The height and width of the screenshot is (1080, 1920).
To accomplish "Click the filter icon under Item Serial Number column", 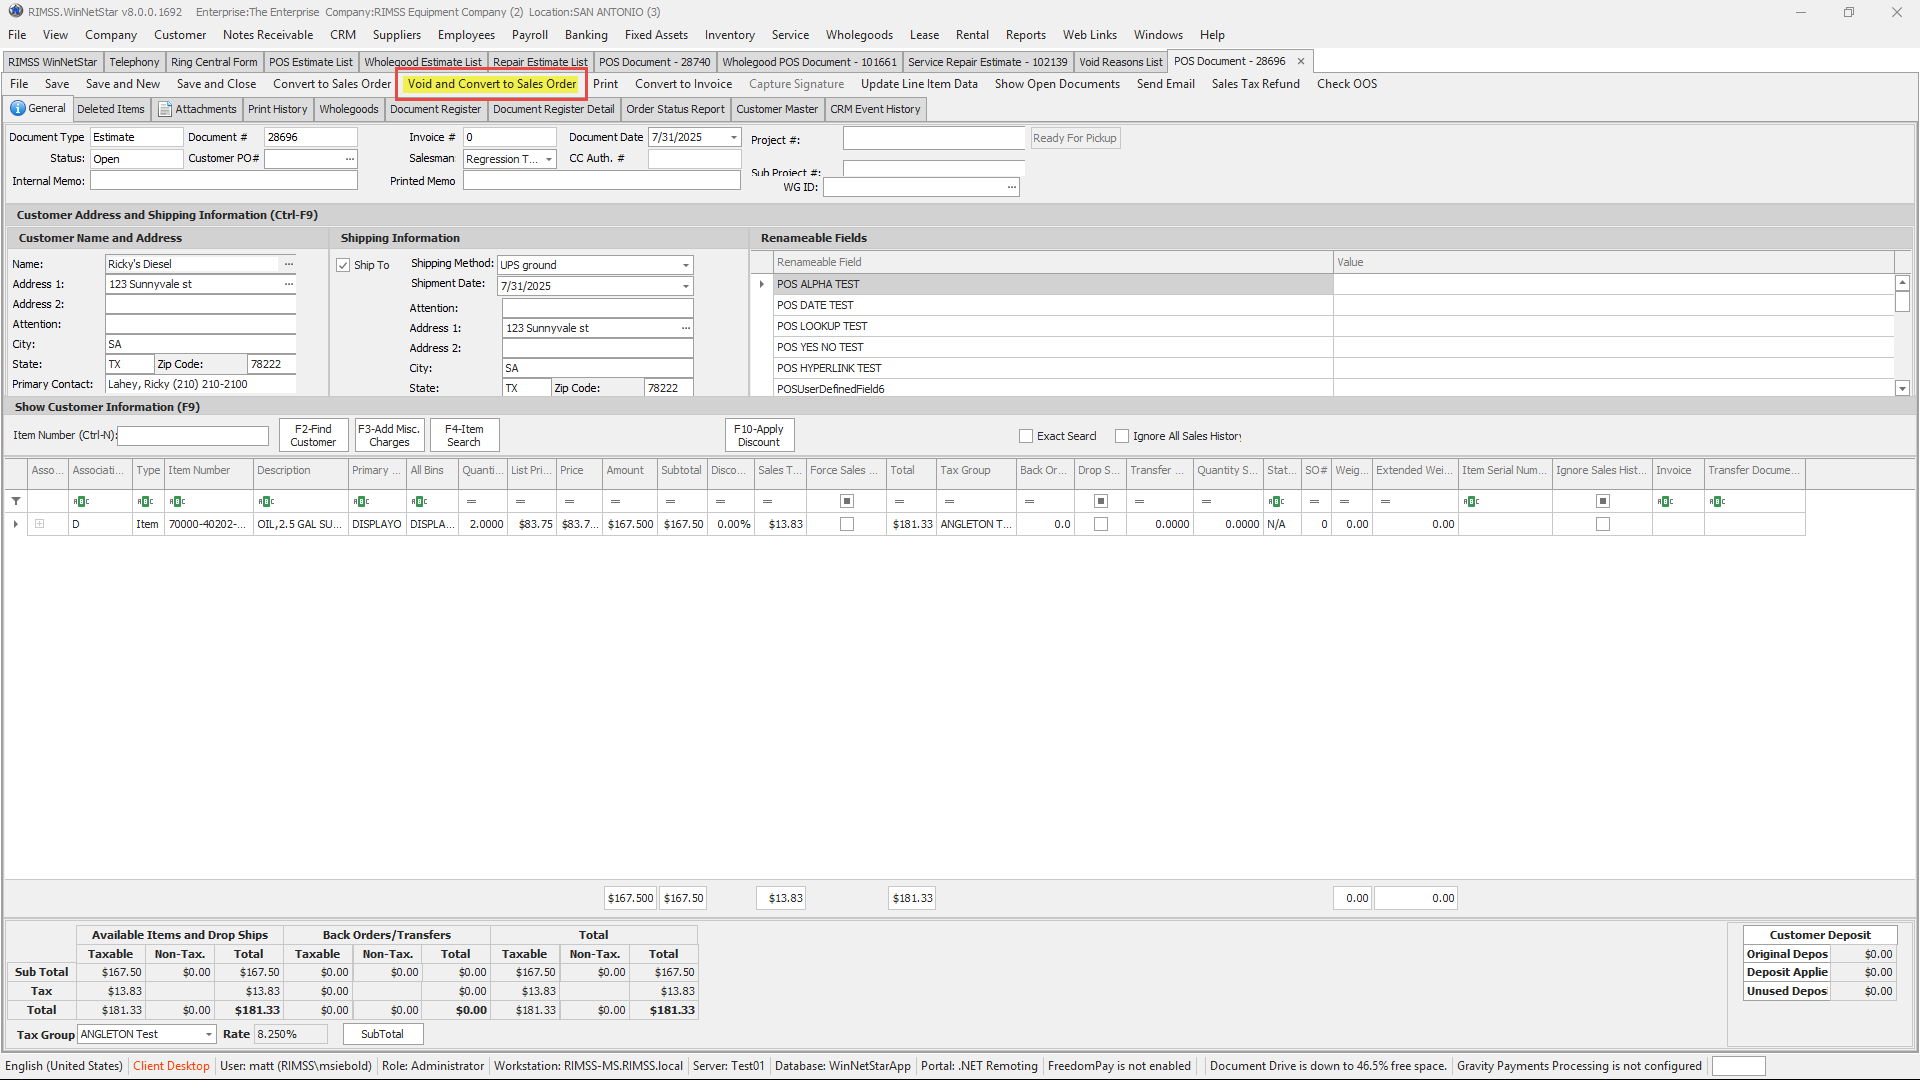I will pyautogui.click(x=1471, y=501).
